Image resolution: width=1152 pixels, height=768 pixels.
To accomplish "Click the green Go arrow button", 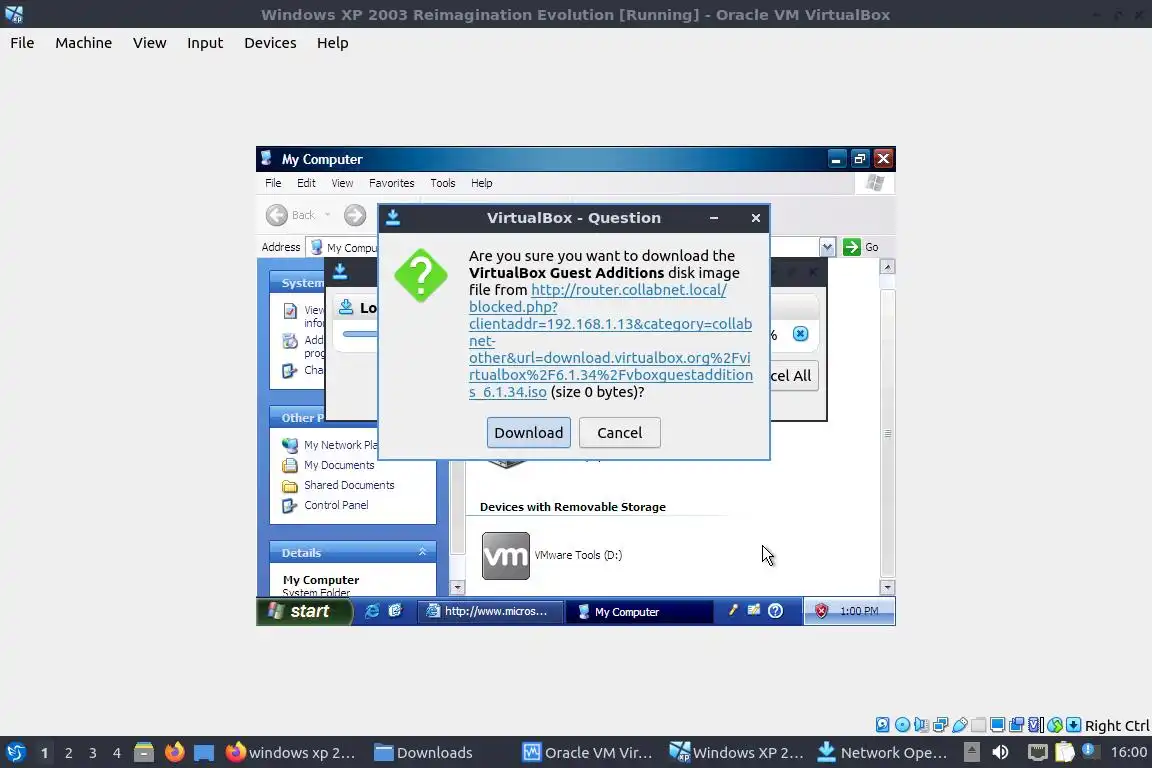I will point(852,247).
